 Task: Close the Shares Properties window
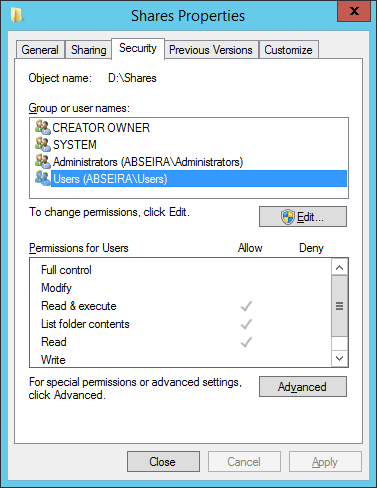pyautogui.click(x=354, y=11)
